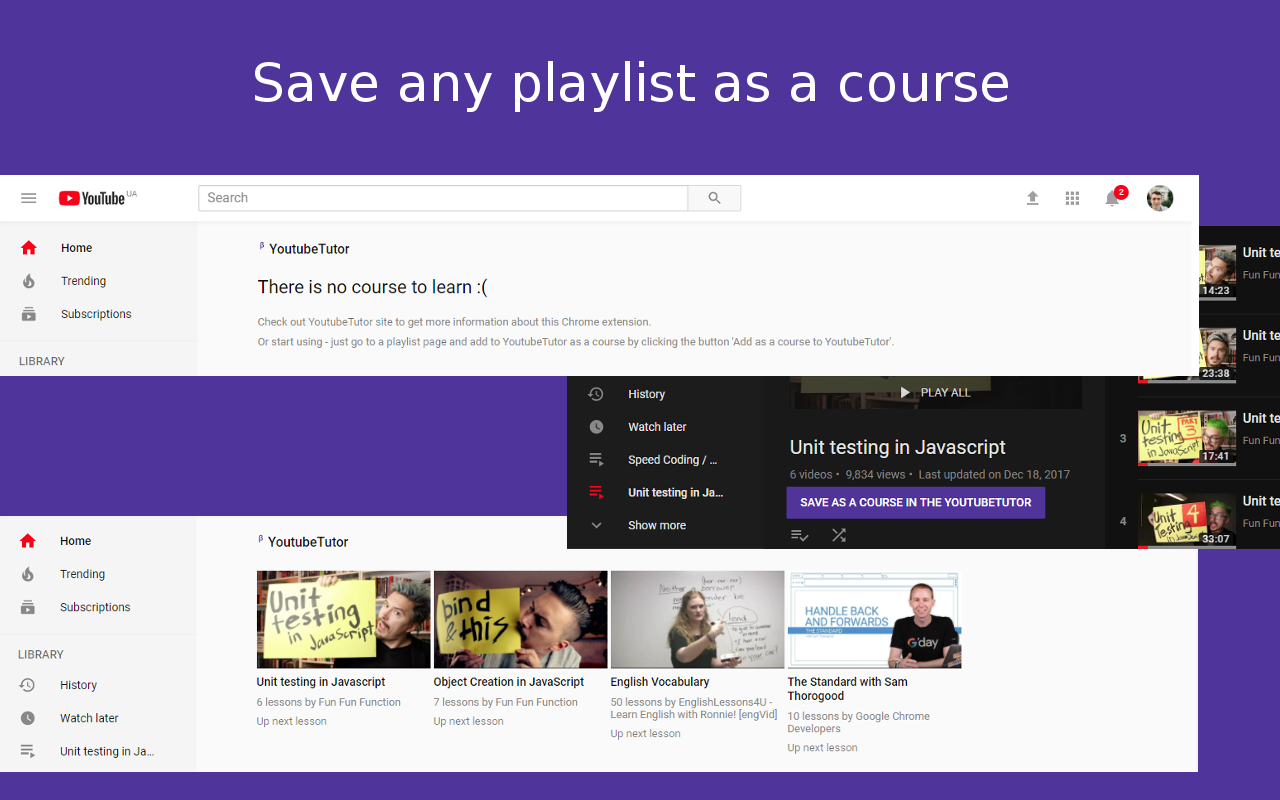Open playlist video thumbnail with 17:41 duration

(1187, 436)
